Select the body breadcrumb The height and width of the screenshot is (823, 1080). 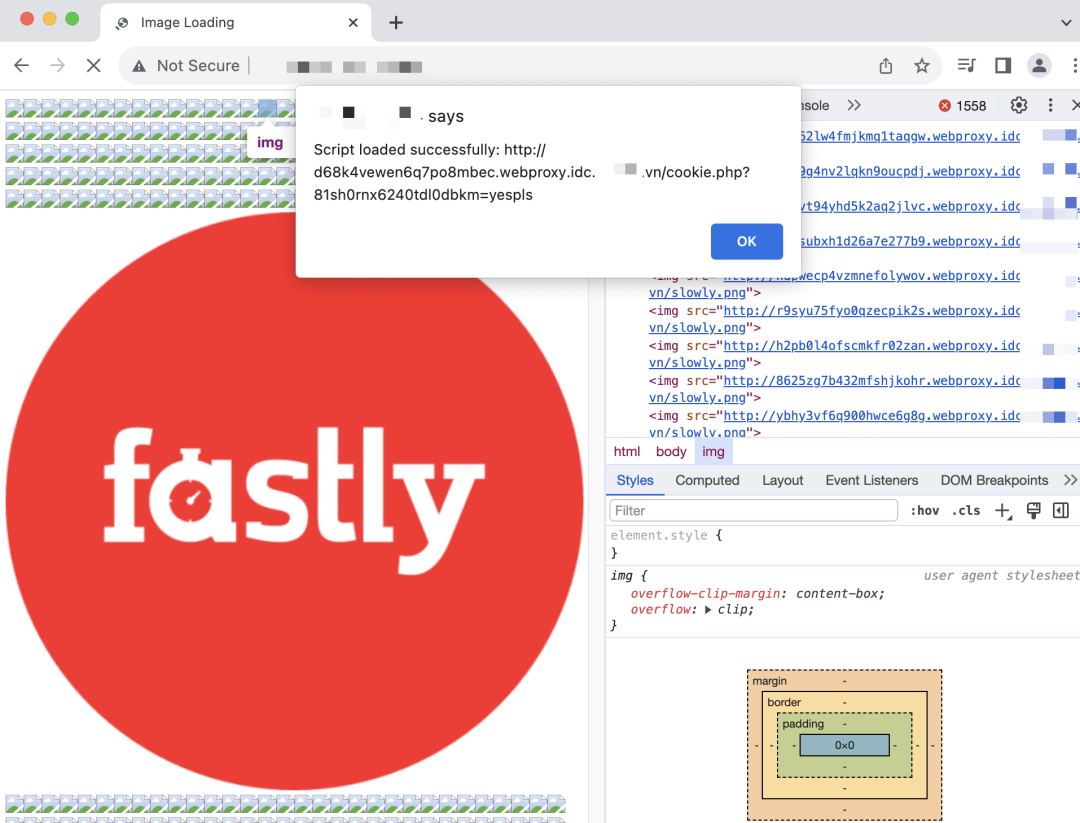(x=671, y=452)
